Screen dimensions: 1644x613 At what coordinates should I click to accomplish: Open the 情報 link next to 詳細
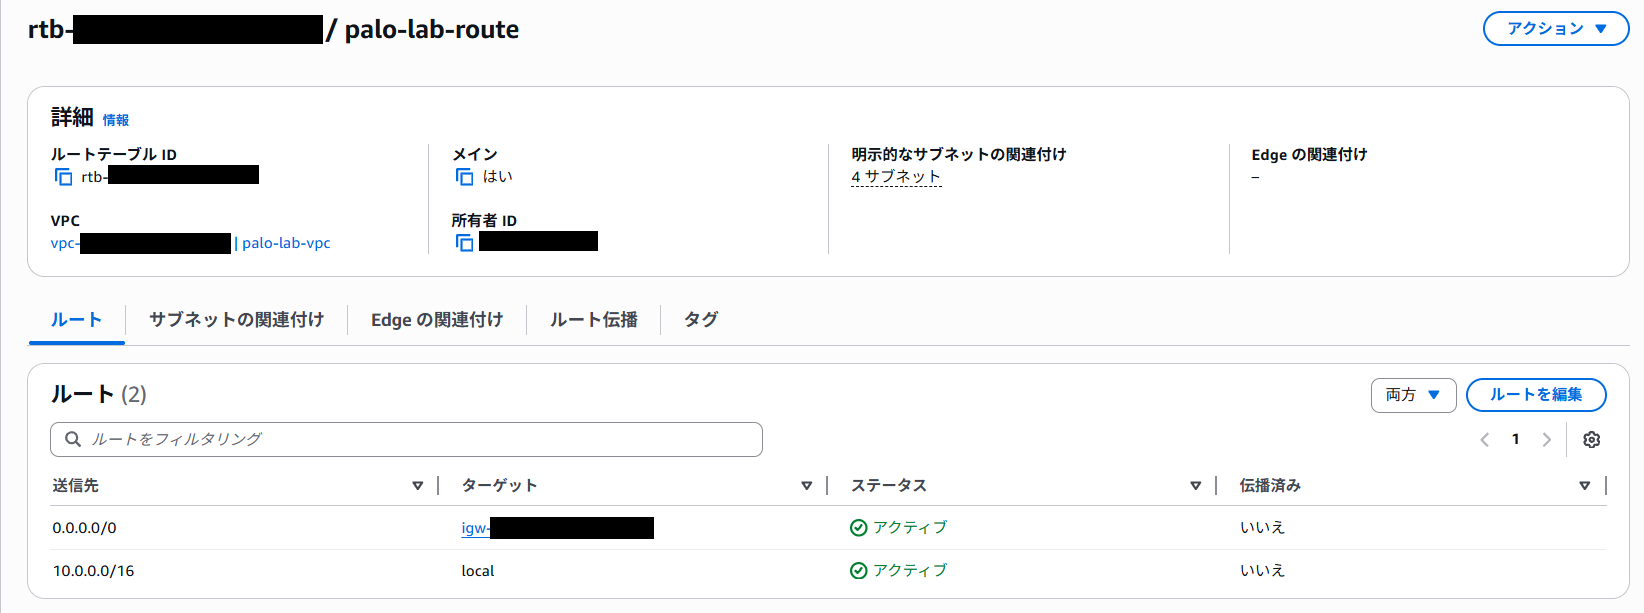coord(116,120)
